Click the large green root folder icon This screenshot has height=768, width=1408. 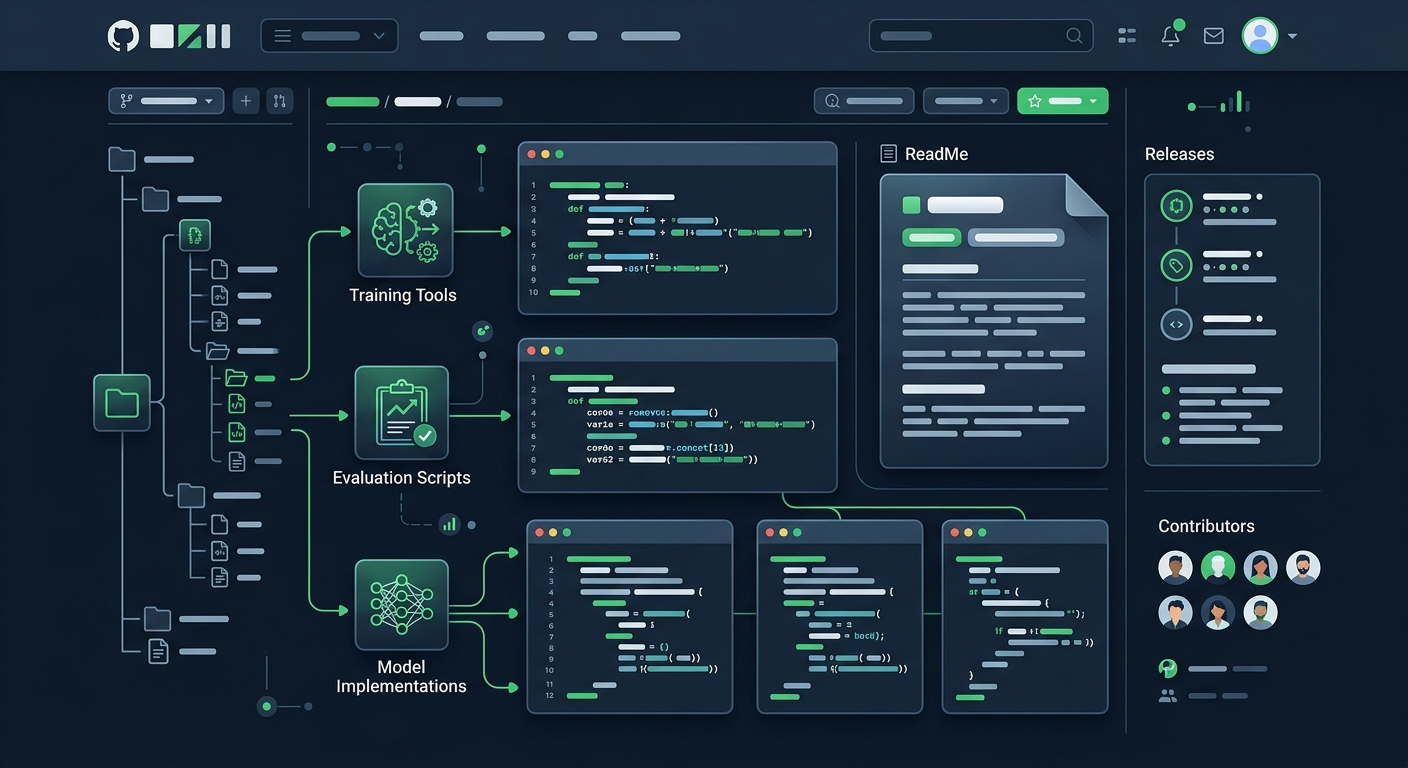coord(122,403)
